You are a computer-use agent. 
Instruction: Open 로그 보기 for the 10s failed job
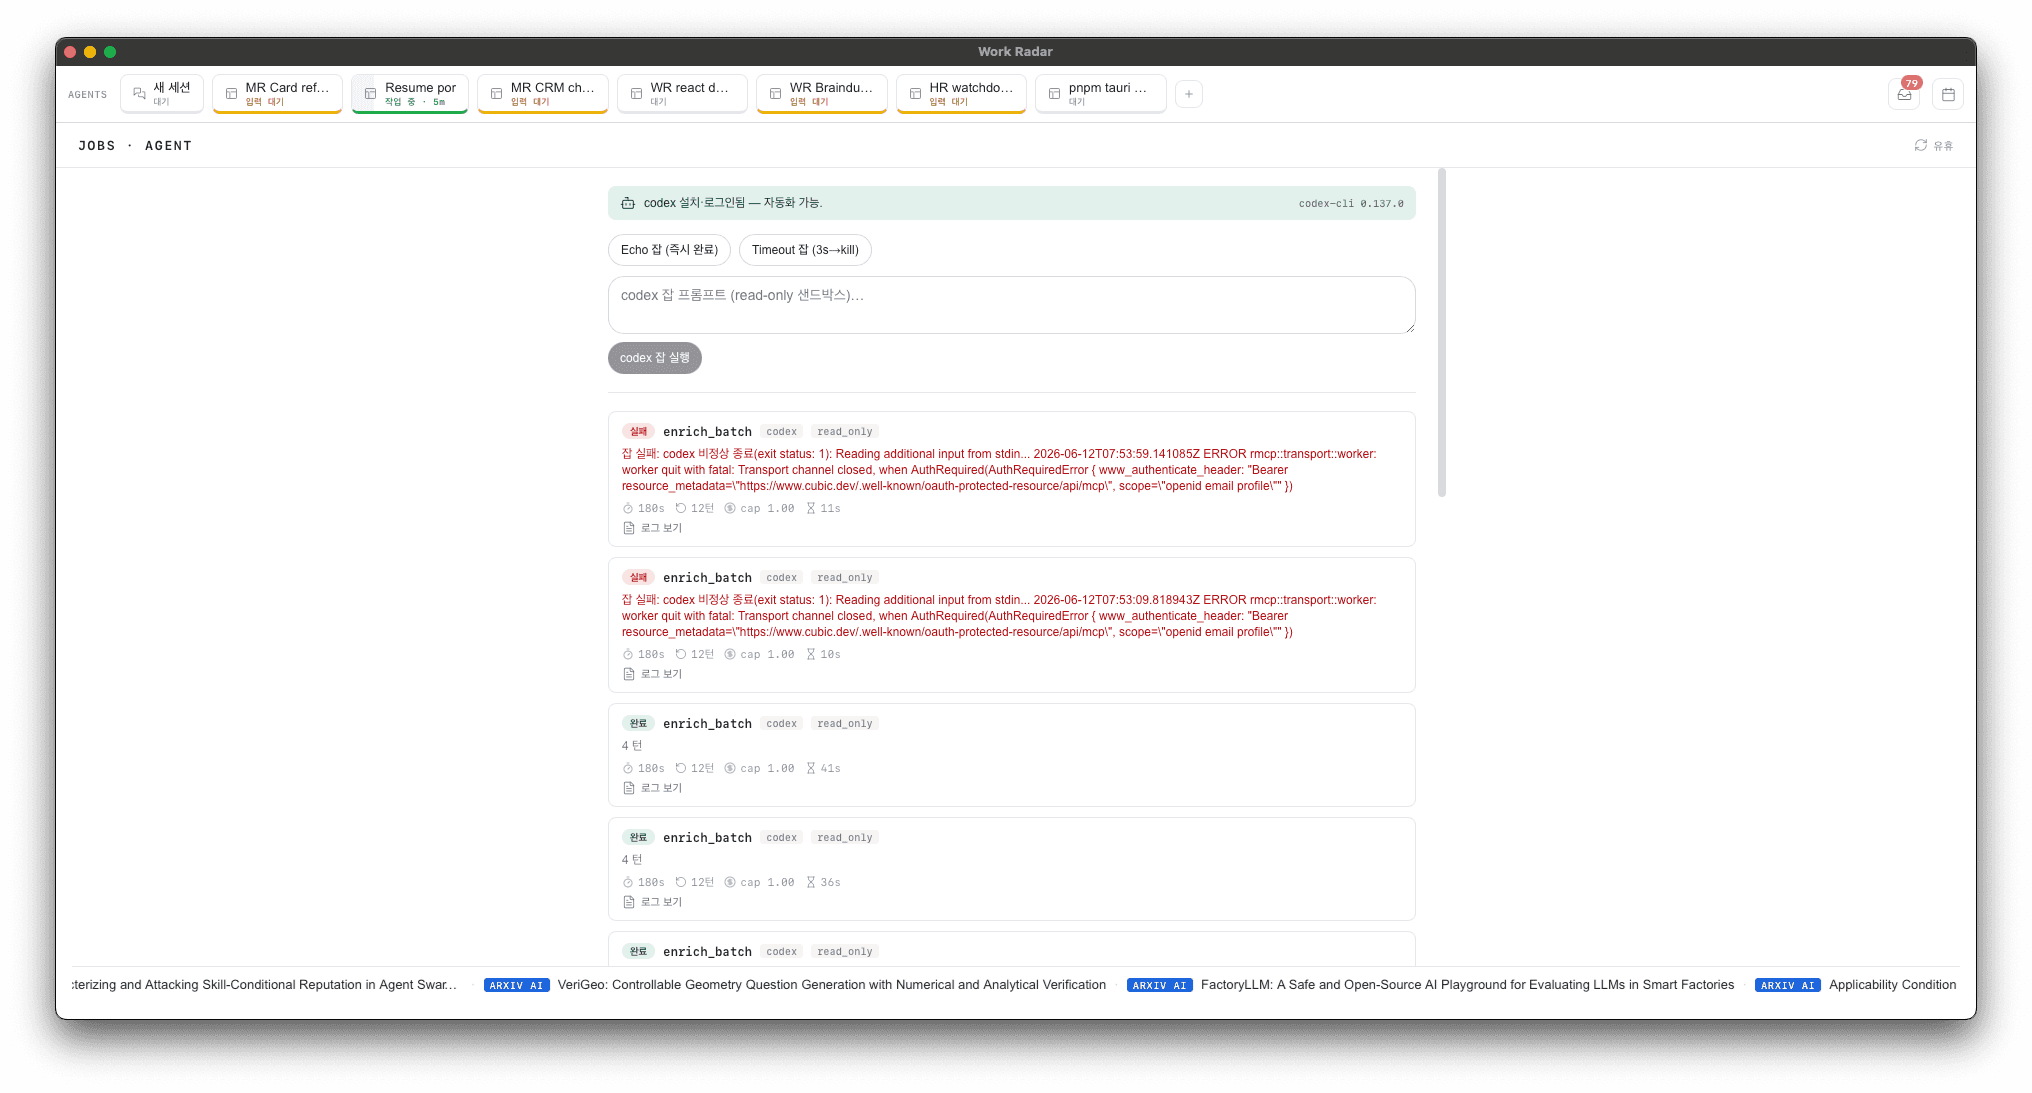click(653, 674)
